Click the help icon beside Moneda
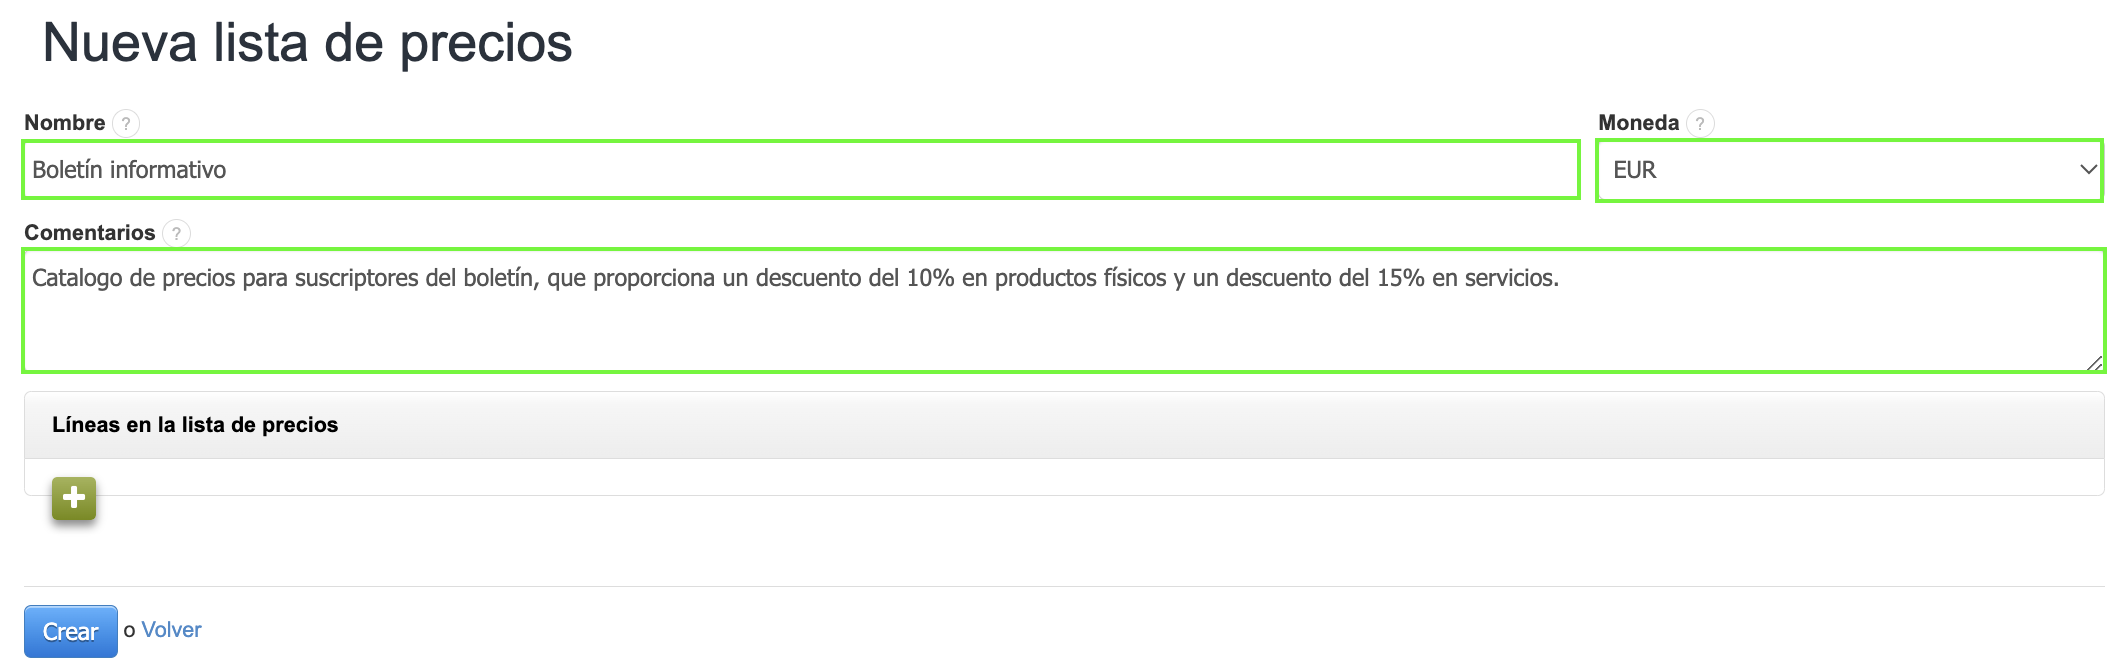Viewport: 2116px width, 672px height. click(x=1700, y=123)
